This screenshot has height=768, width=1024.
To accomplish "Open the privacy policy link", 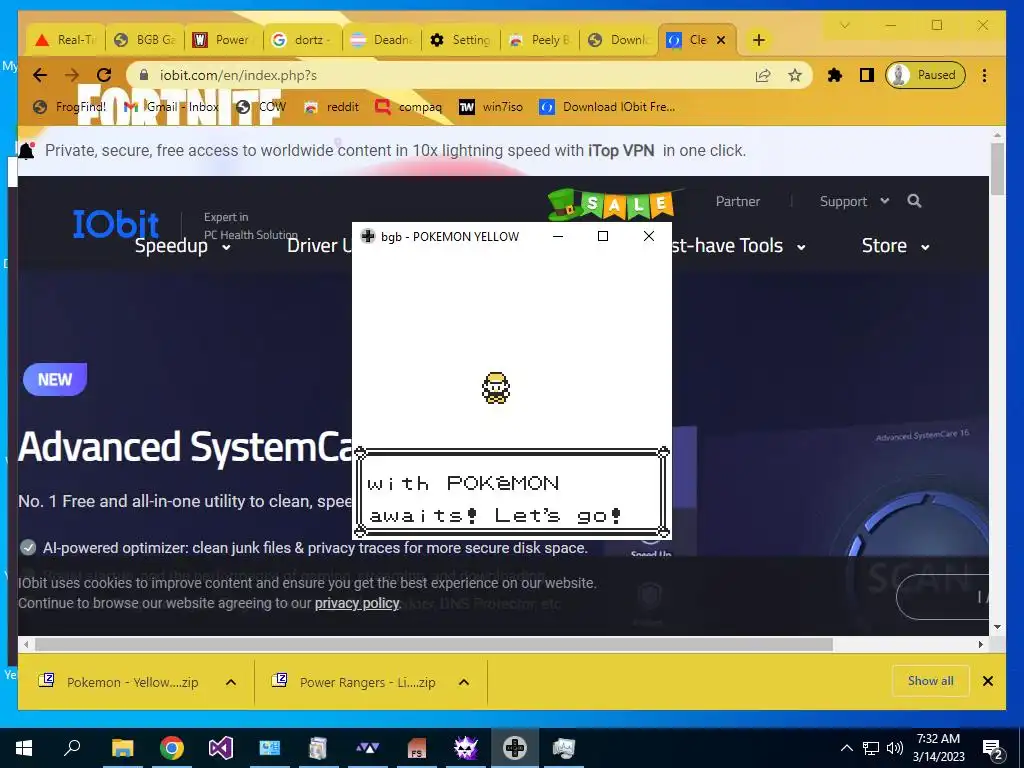I will click(357, 603).
